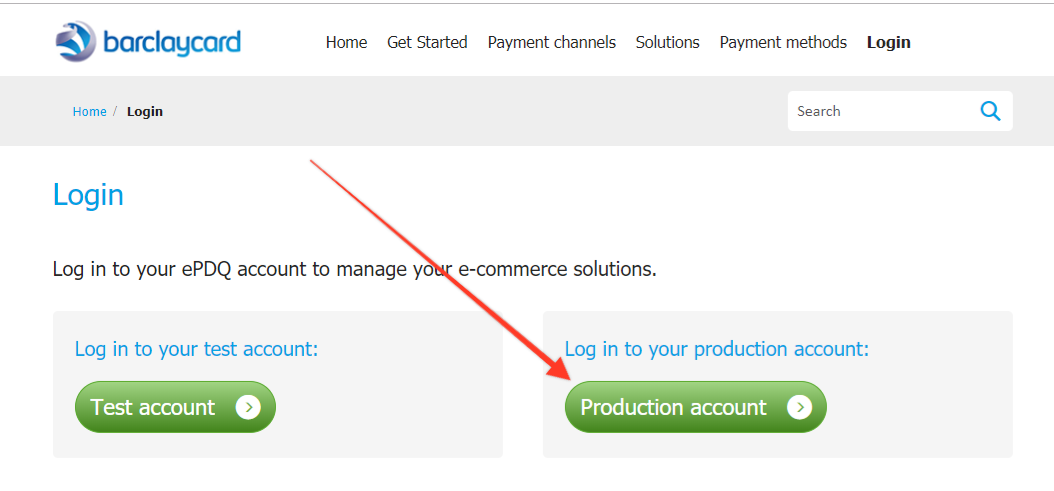Viewport: 1054px width, 491px height.
Task: Click the blue Login page heading
Action: click(x=88, y=196)
